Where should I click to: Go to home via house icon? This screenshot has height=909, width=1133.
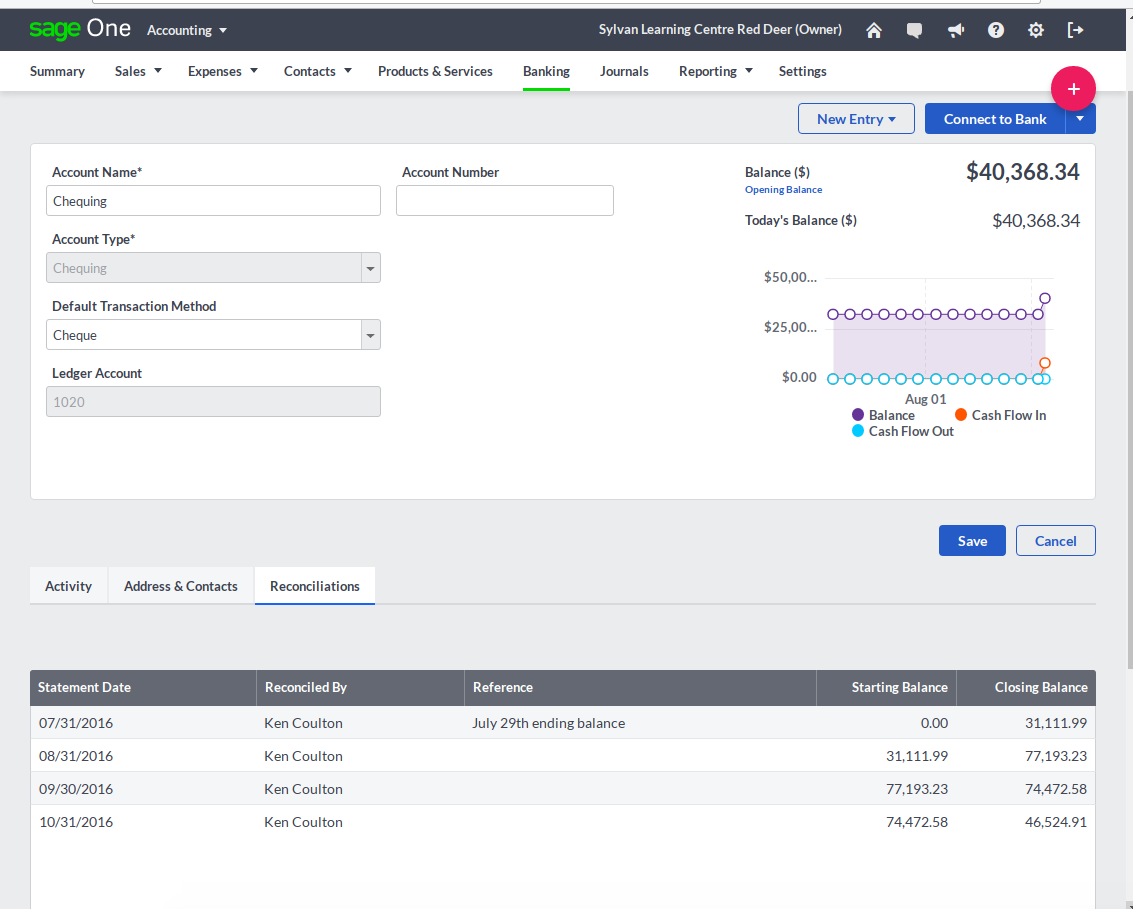pos(874,30)
